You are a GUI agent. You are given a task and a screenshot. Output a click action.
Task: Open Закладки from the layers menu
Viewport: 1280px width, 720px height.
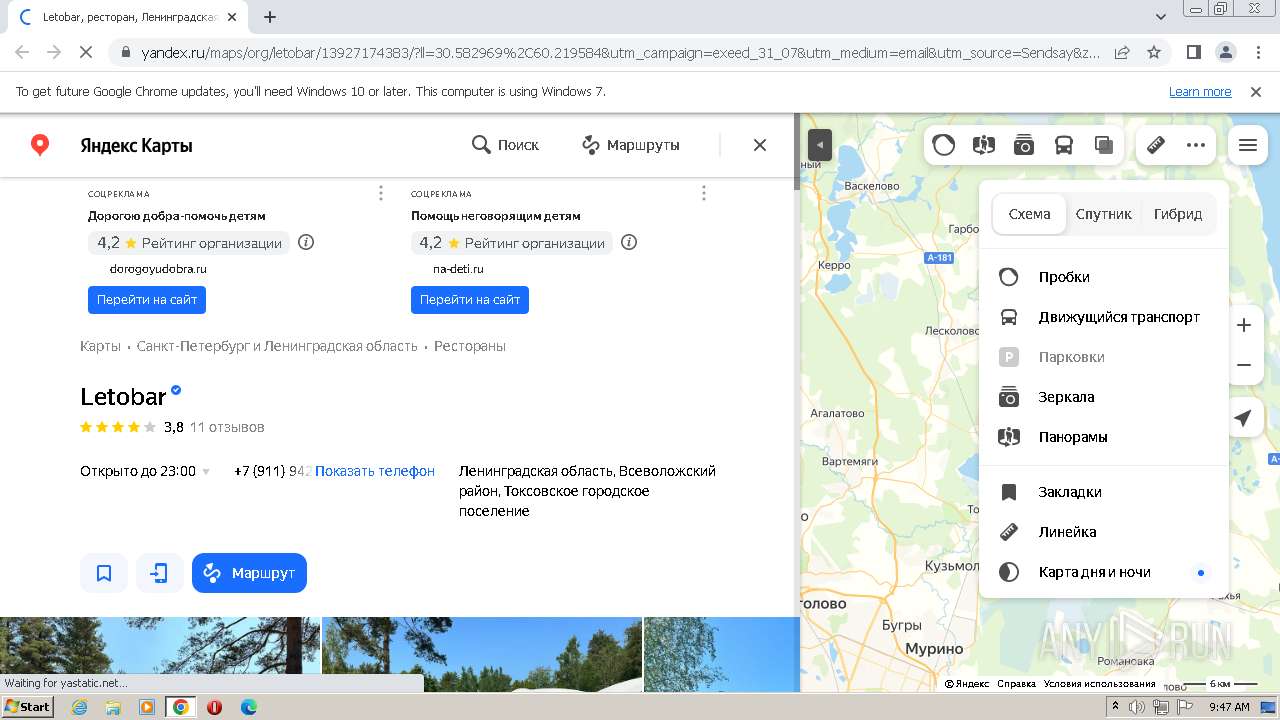[x=1103, y=492]
